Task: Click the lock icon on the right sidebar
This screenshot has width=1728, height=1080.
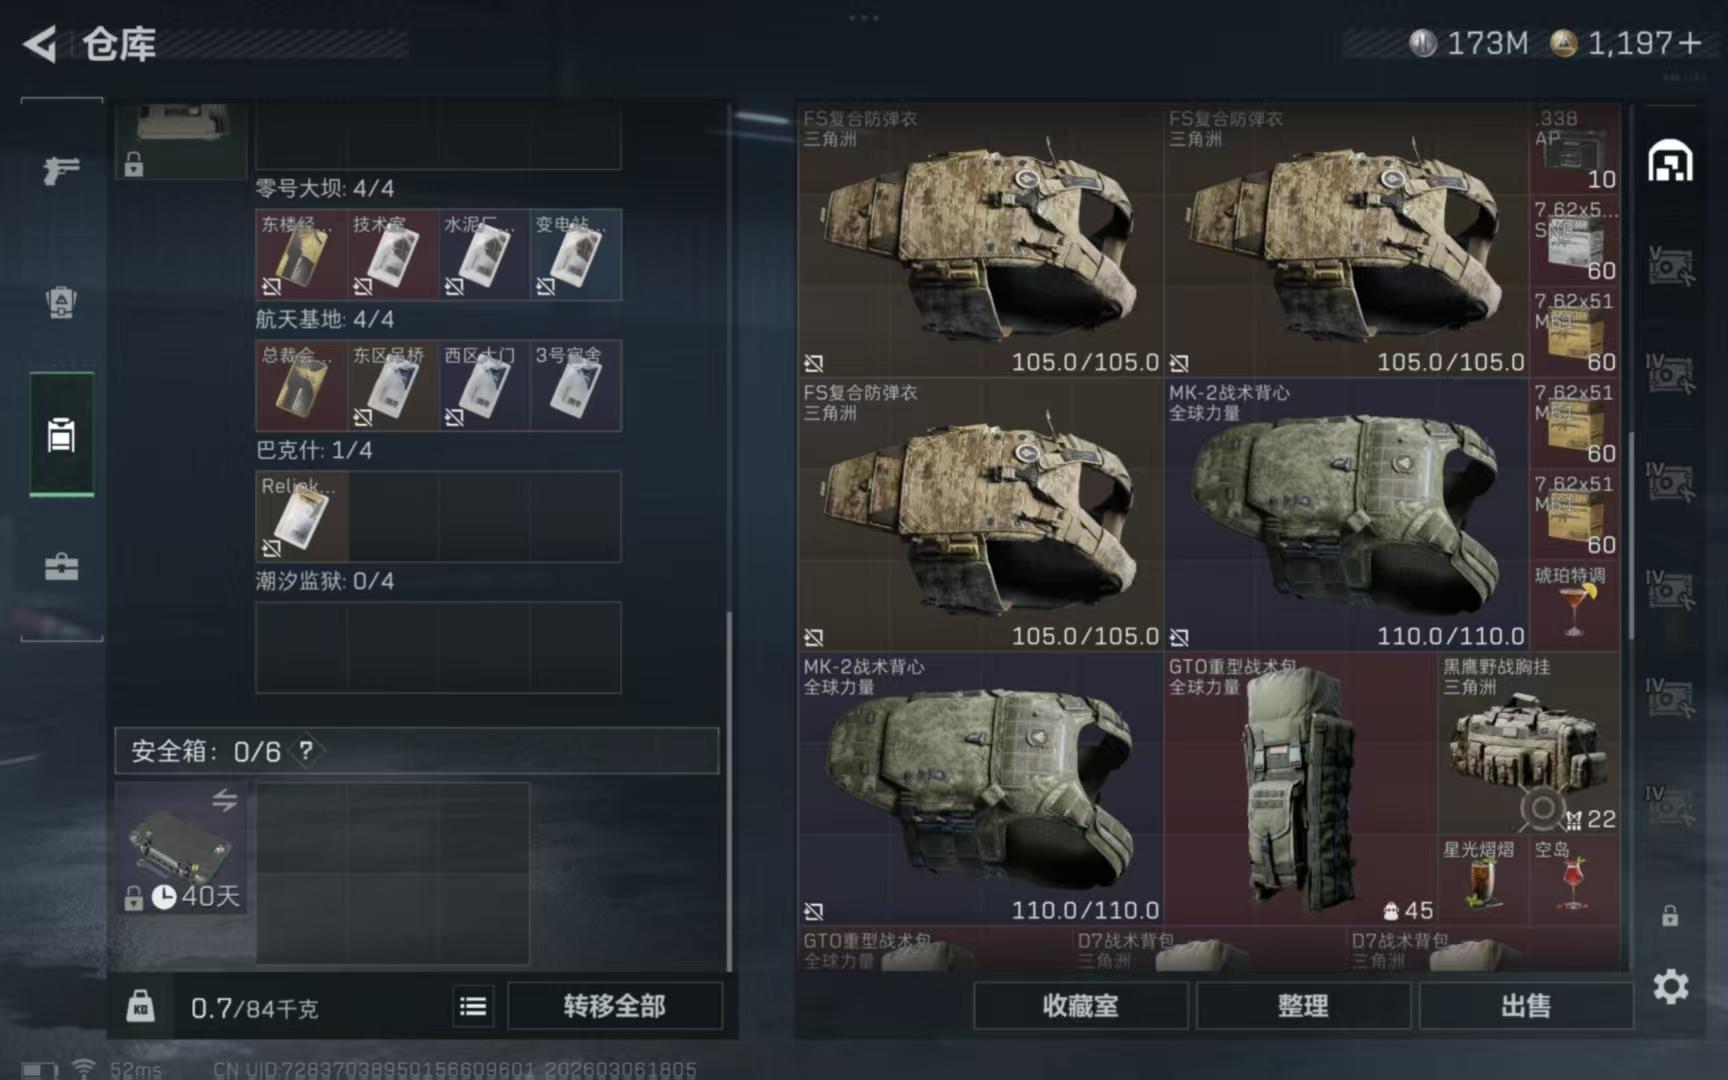Action: pyautogui.click(x=1670, y=916)
